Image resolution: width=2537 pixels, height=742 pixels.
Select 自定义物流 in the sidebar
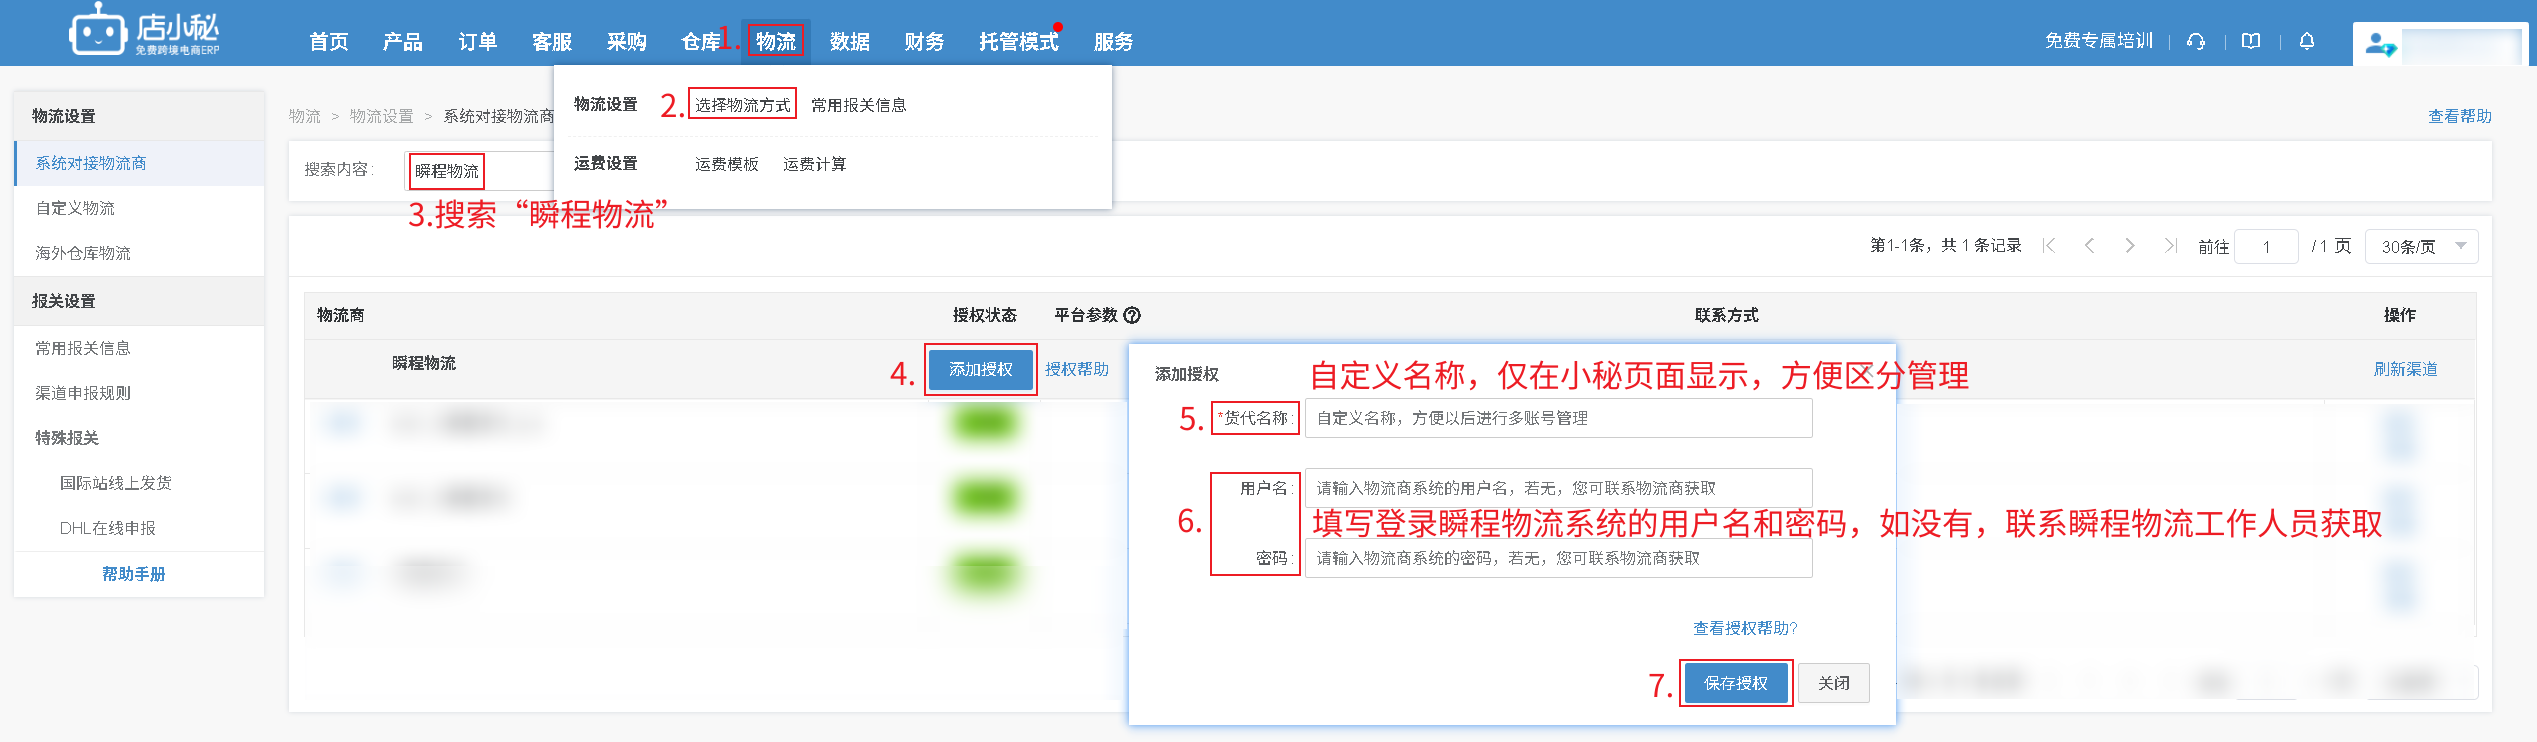tap(75, 208)
